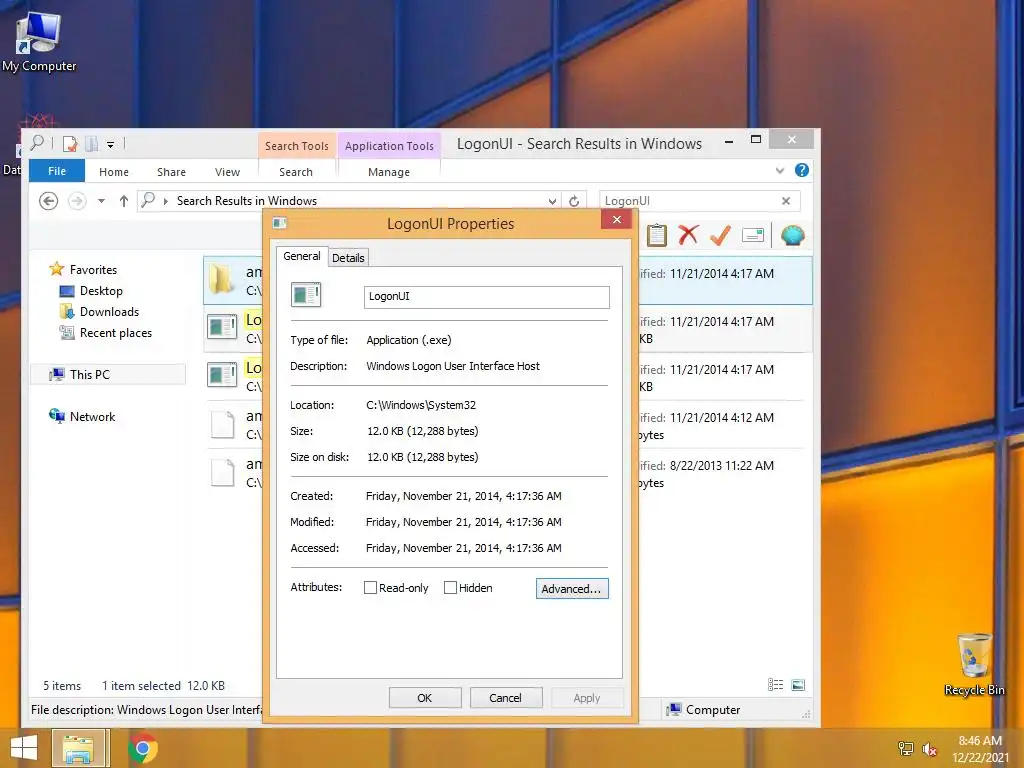Close the LogonUI Properties dialog
The height and width of the screenshot is (768, 1024).
(616, 219)
